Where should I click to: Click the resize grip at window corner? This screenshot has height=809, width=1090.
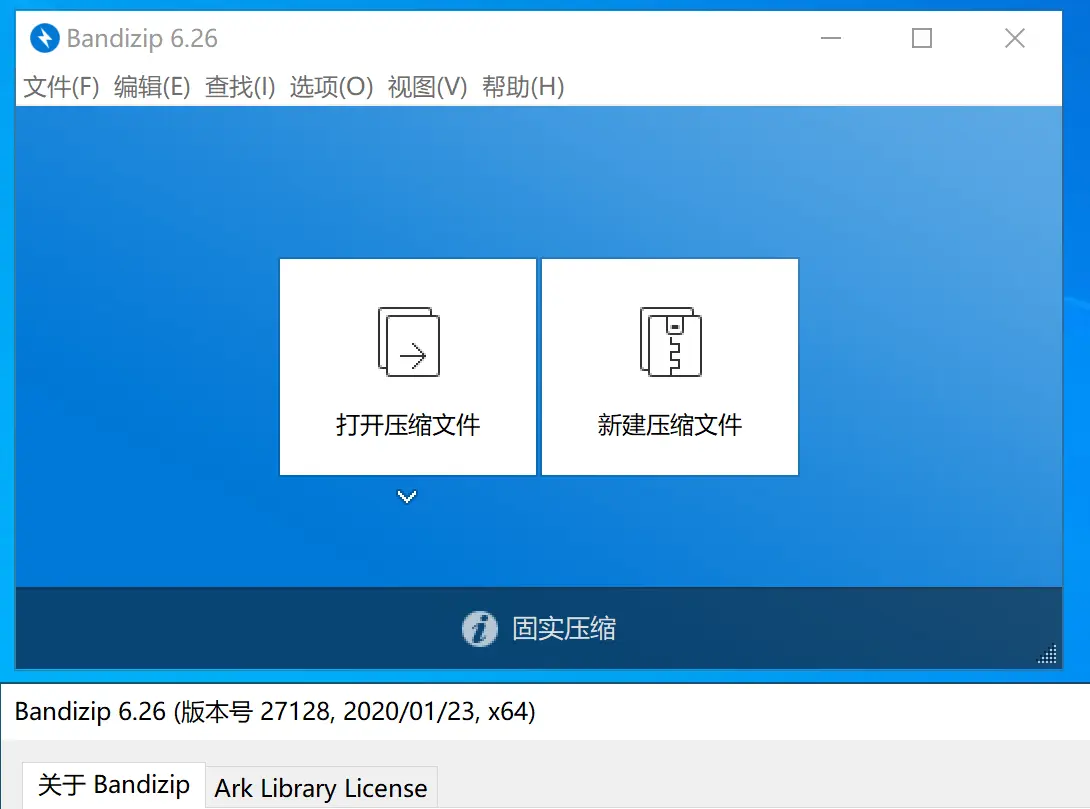coord(1048,655)
